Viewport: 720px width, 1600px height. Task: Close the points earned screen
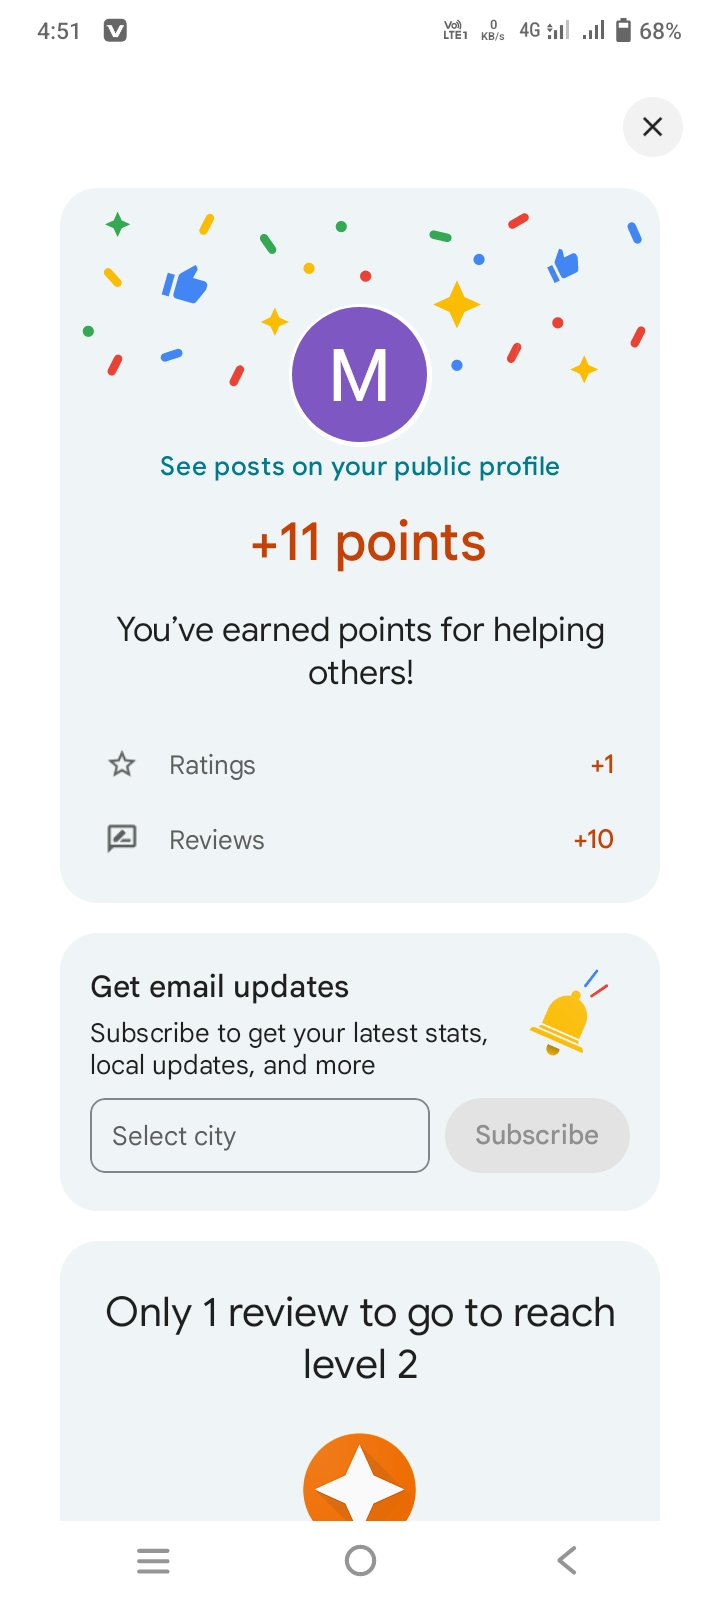(652, 127)
